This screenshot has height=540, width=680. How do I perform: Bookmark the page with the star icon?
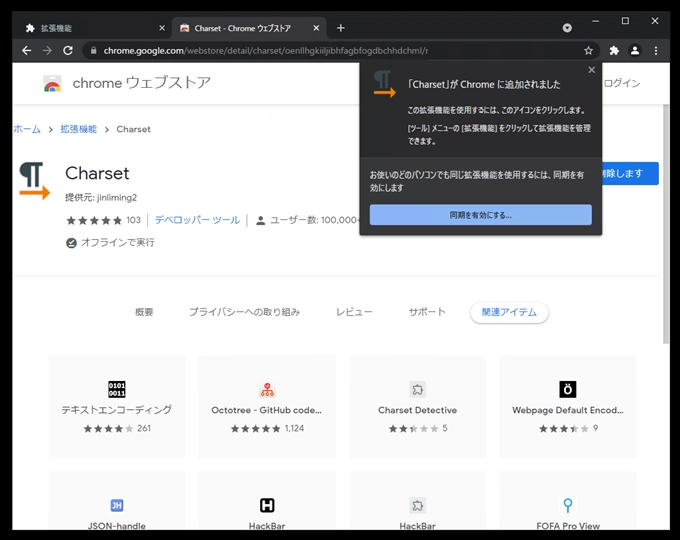coord(588,51)
